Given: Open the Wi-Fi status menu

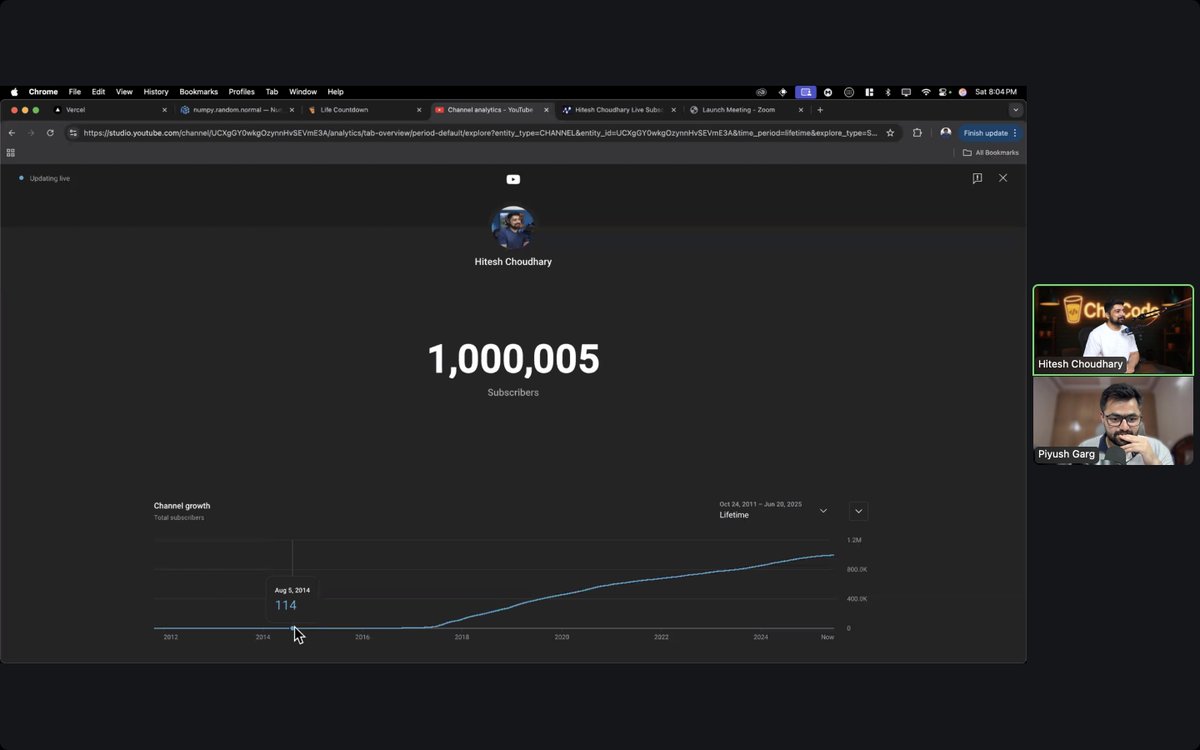Looking at the screenshot, I should 926,92.
